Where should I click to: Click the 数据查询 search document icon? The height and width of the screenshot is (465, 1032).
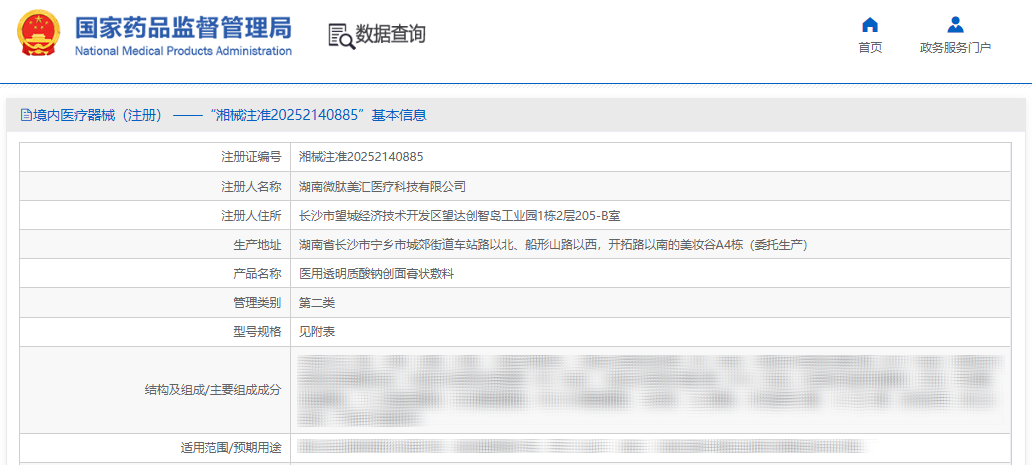click(342, 36)
